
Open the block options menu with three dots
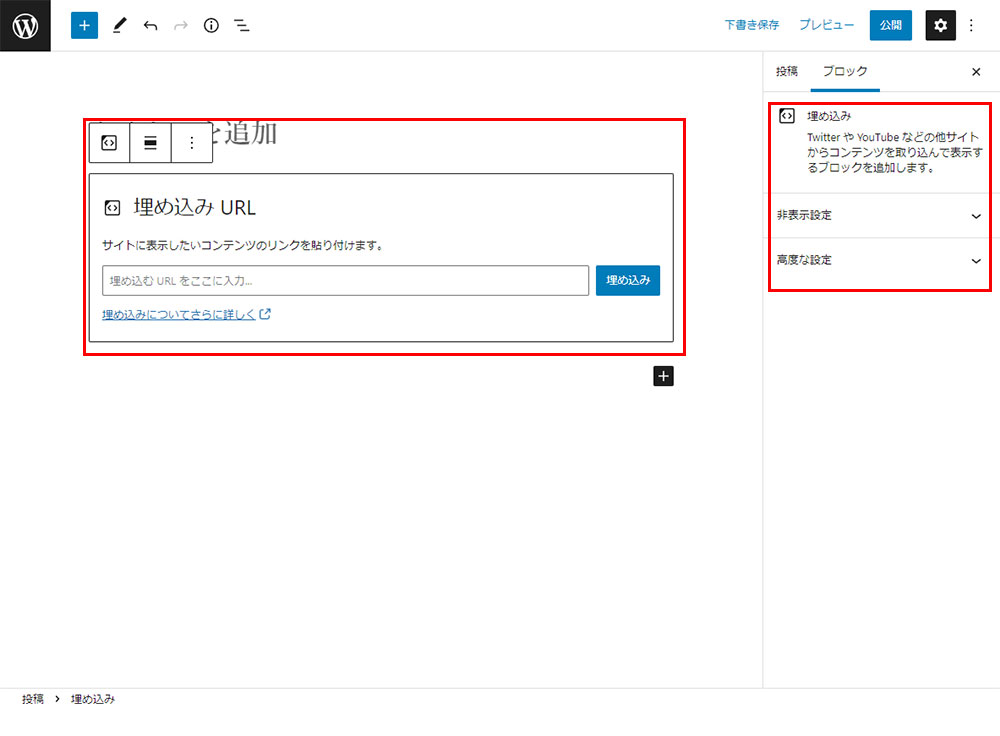[x=191, y=143]
